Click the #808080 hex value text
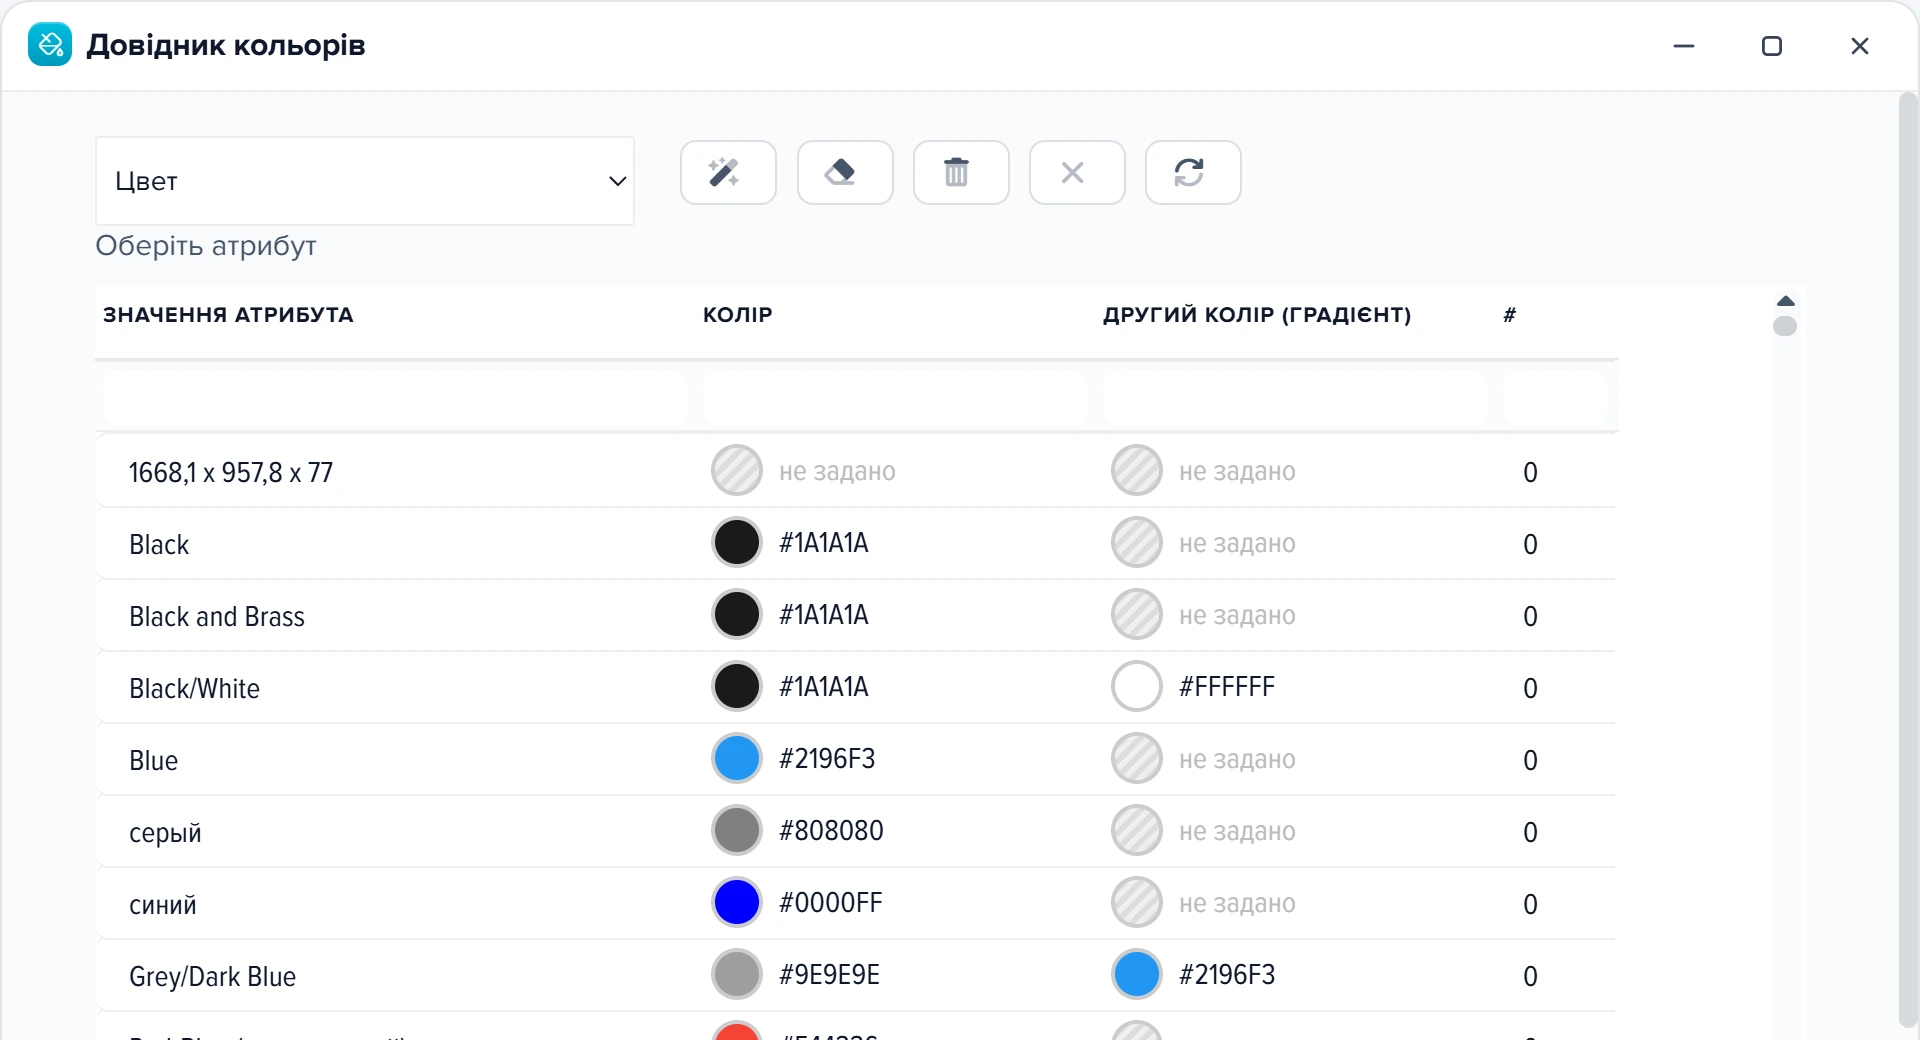 [831, 831]
